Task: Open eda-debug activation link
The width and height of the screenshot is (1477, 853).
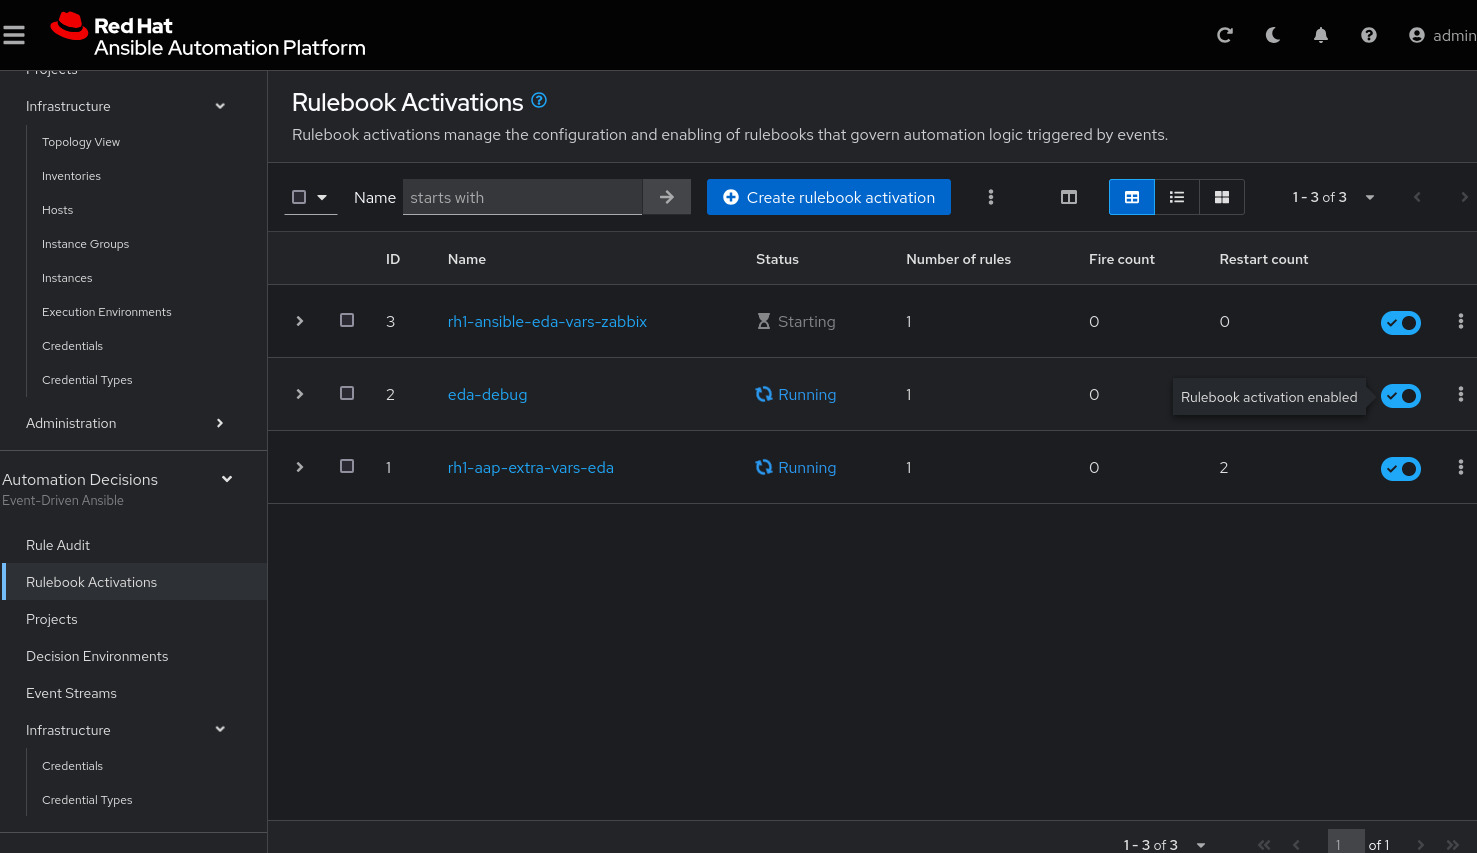Action: point(487,394)
